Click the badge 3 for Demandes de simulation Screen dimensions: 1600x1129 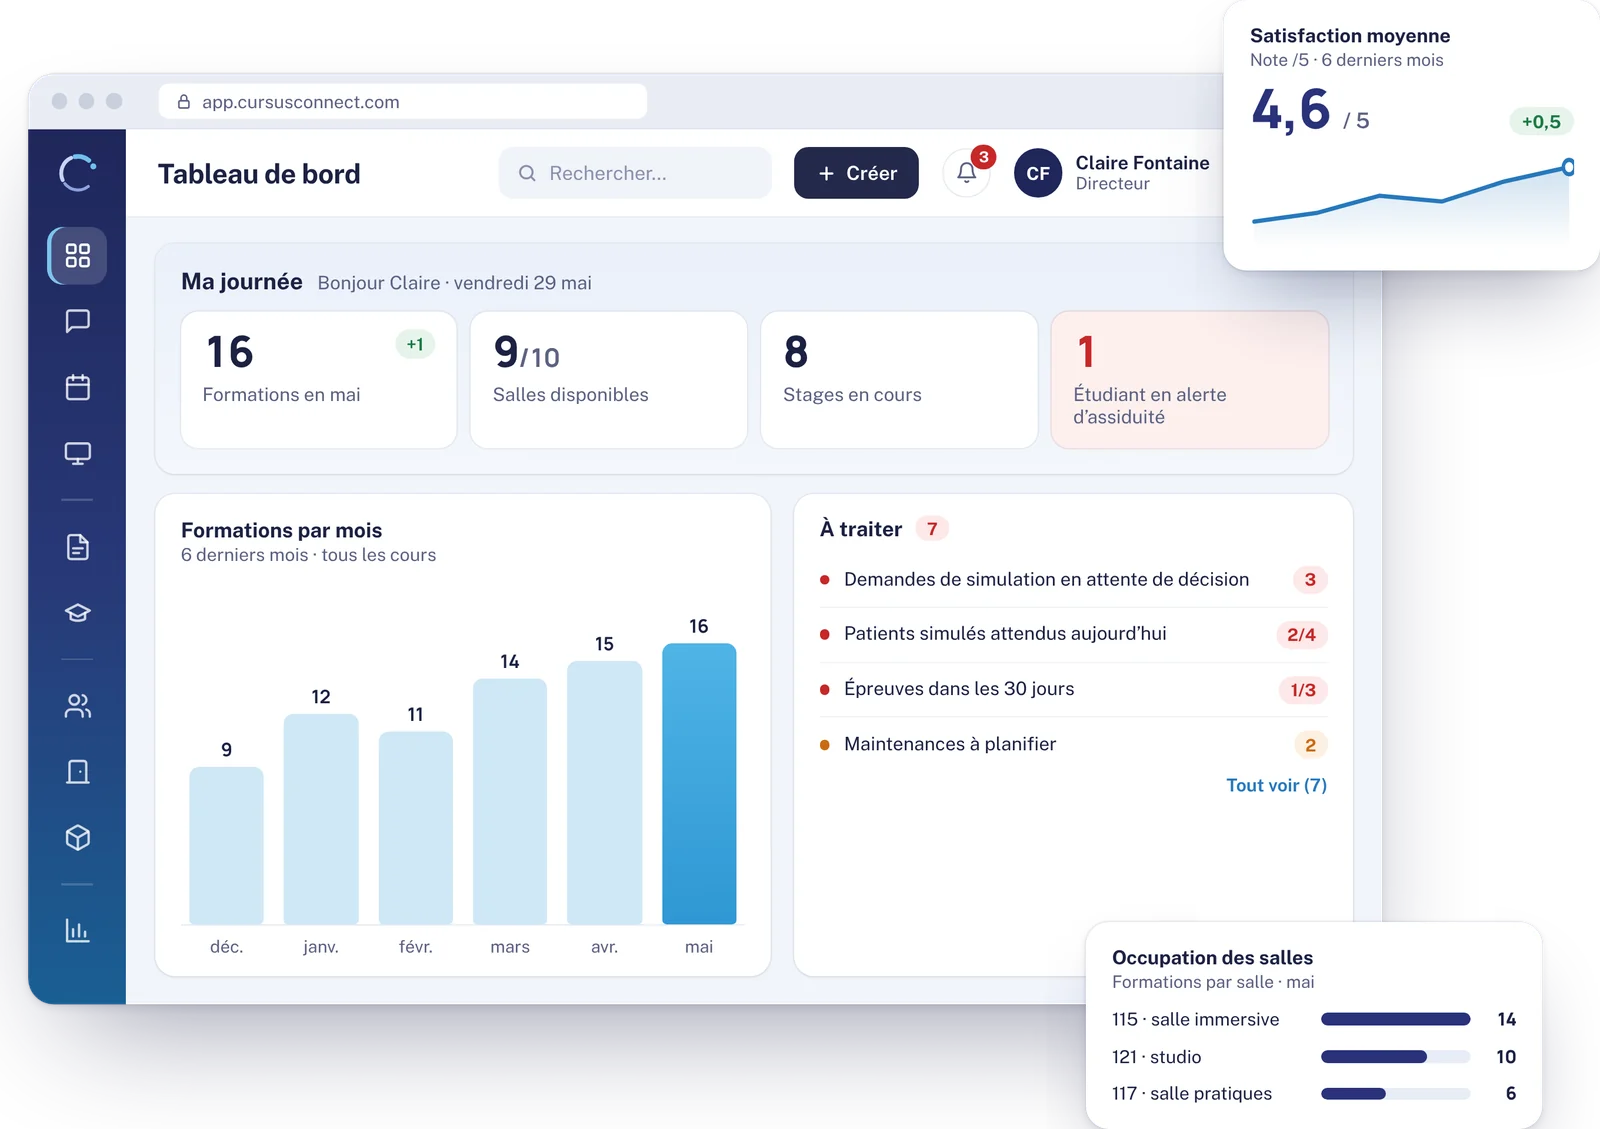tap(1310, 580)
